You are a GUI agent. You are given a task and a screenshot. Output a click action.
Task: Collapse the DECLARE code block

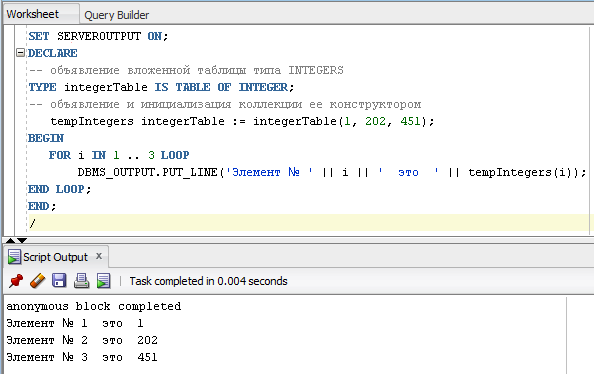pos(20,53)
